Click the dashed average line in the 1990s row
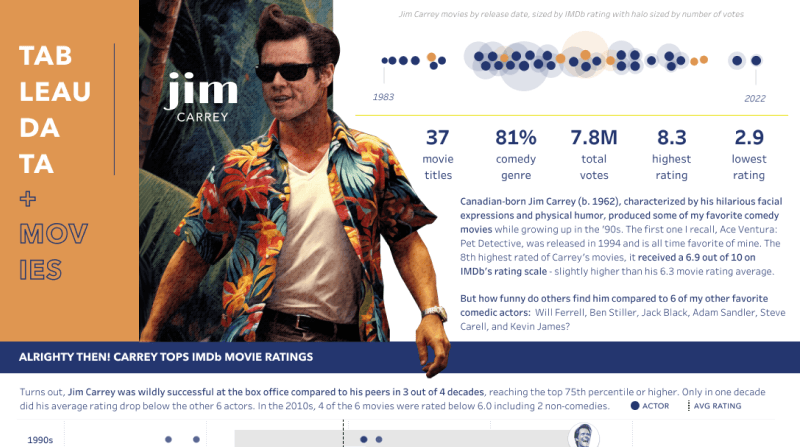The image size is (800, 447). click(343, 436)
